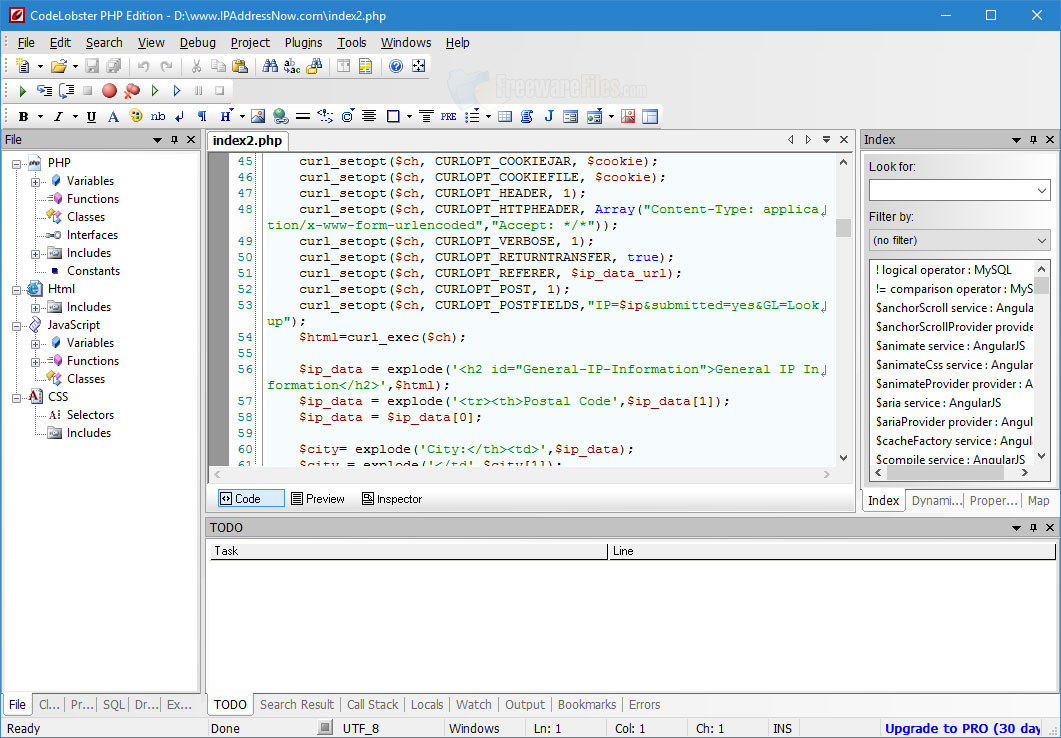Click the center align text icon
The image size is (1061, 738).
pos(369,116)
